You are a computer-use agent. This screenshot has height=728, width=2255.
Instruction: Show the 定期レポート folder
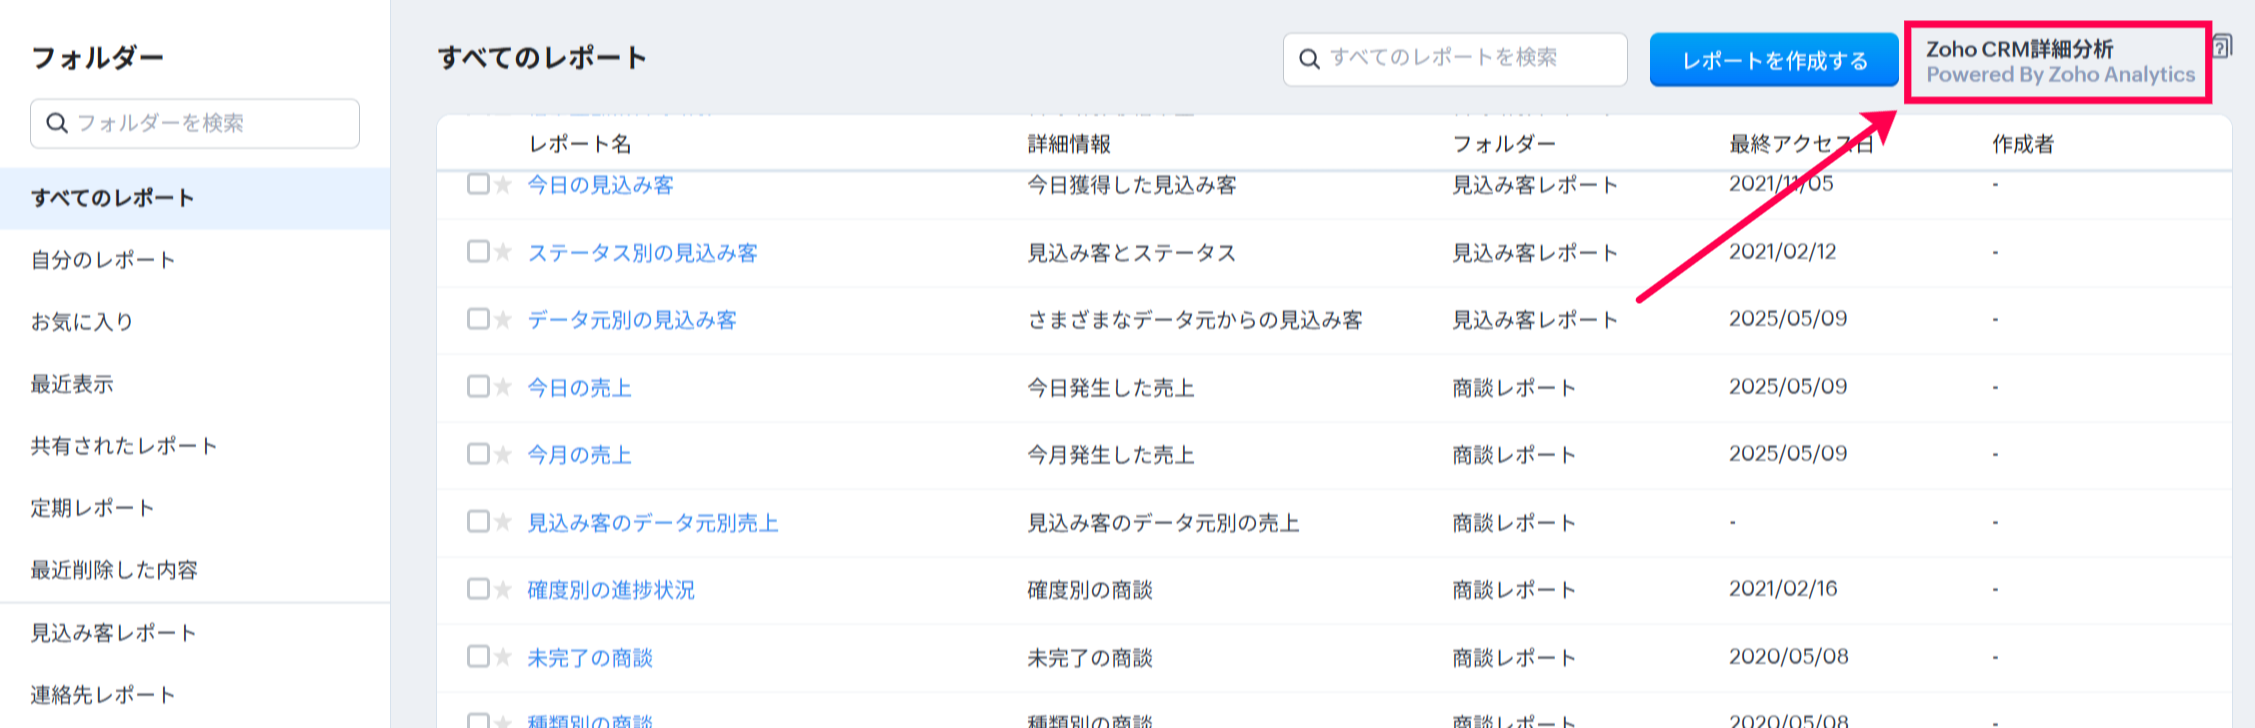[92, 508]
